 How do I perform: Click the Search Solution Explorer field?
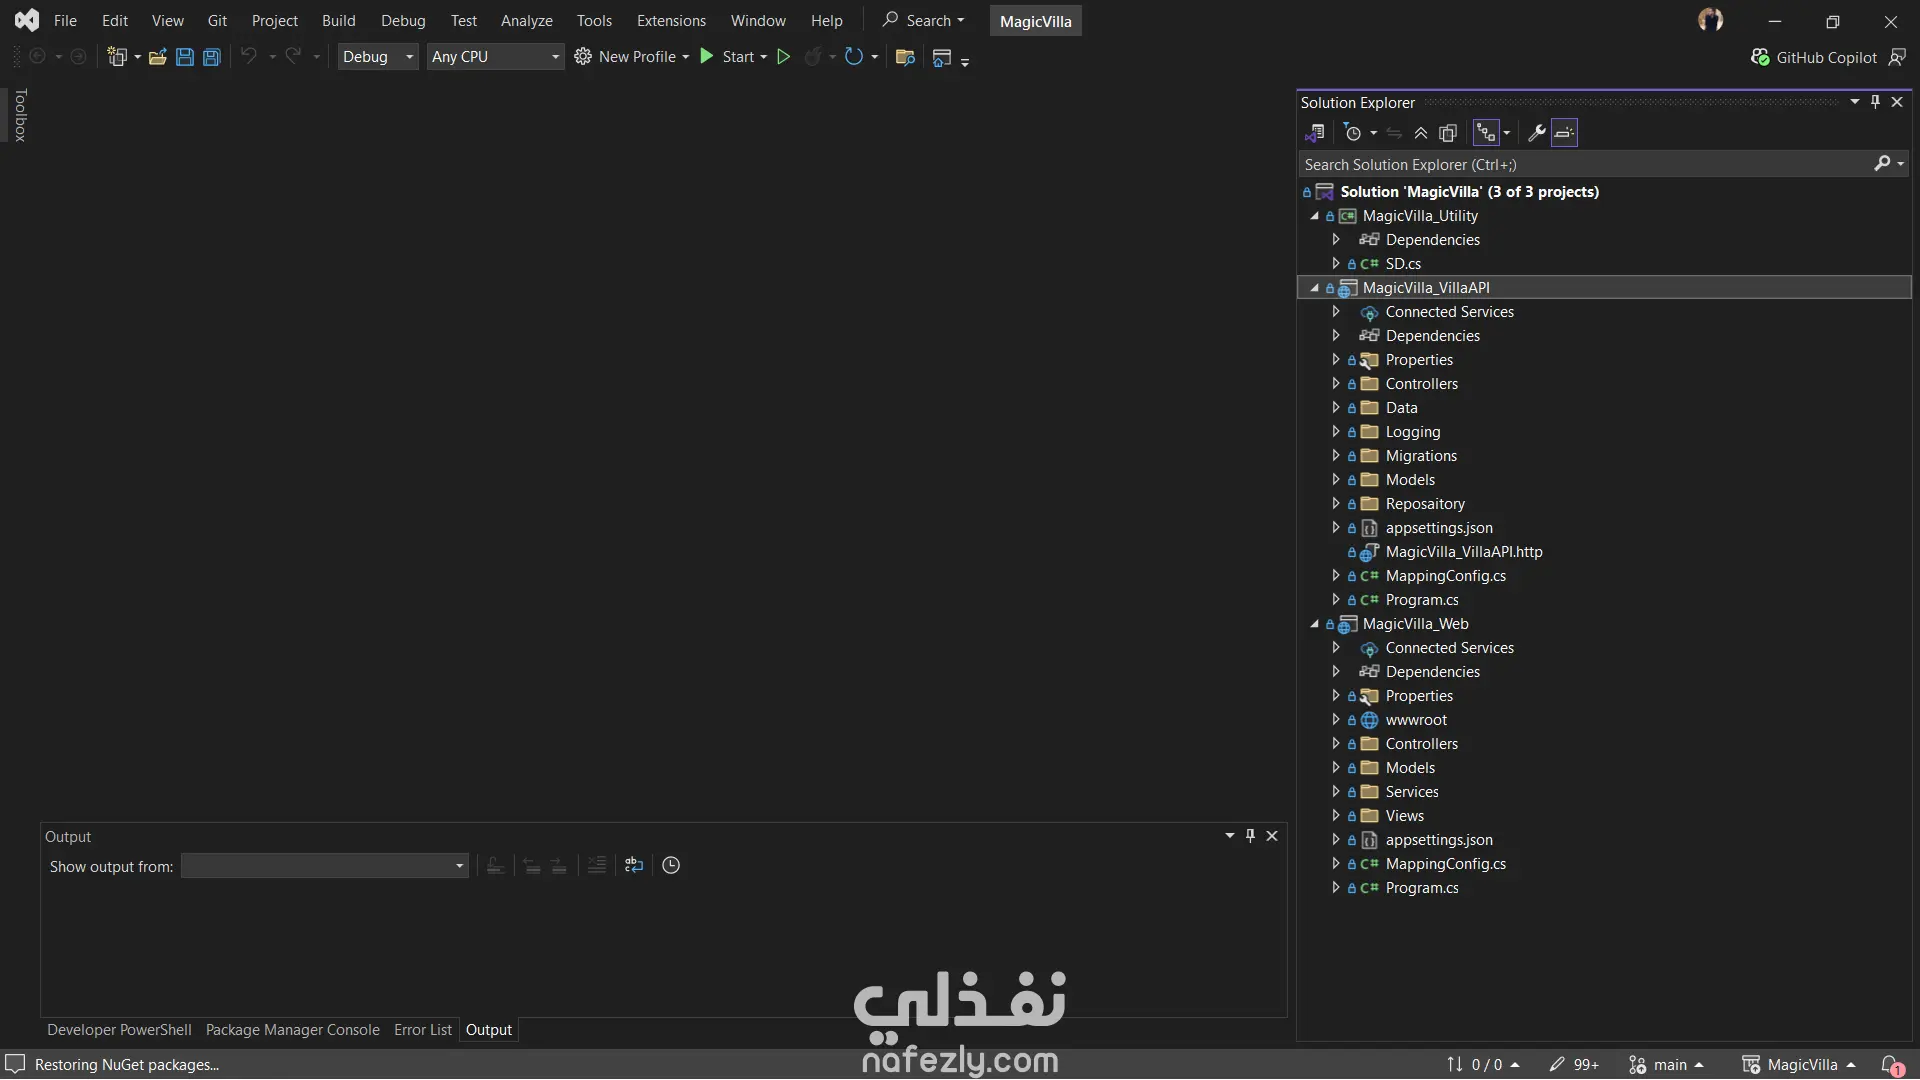coord(1584,164)
